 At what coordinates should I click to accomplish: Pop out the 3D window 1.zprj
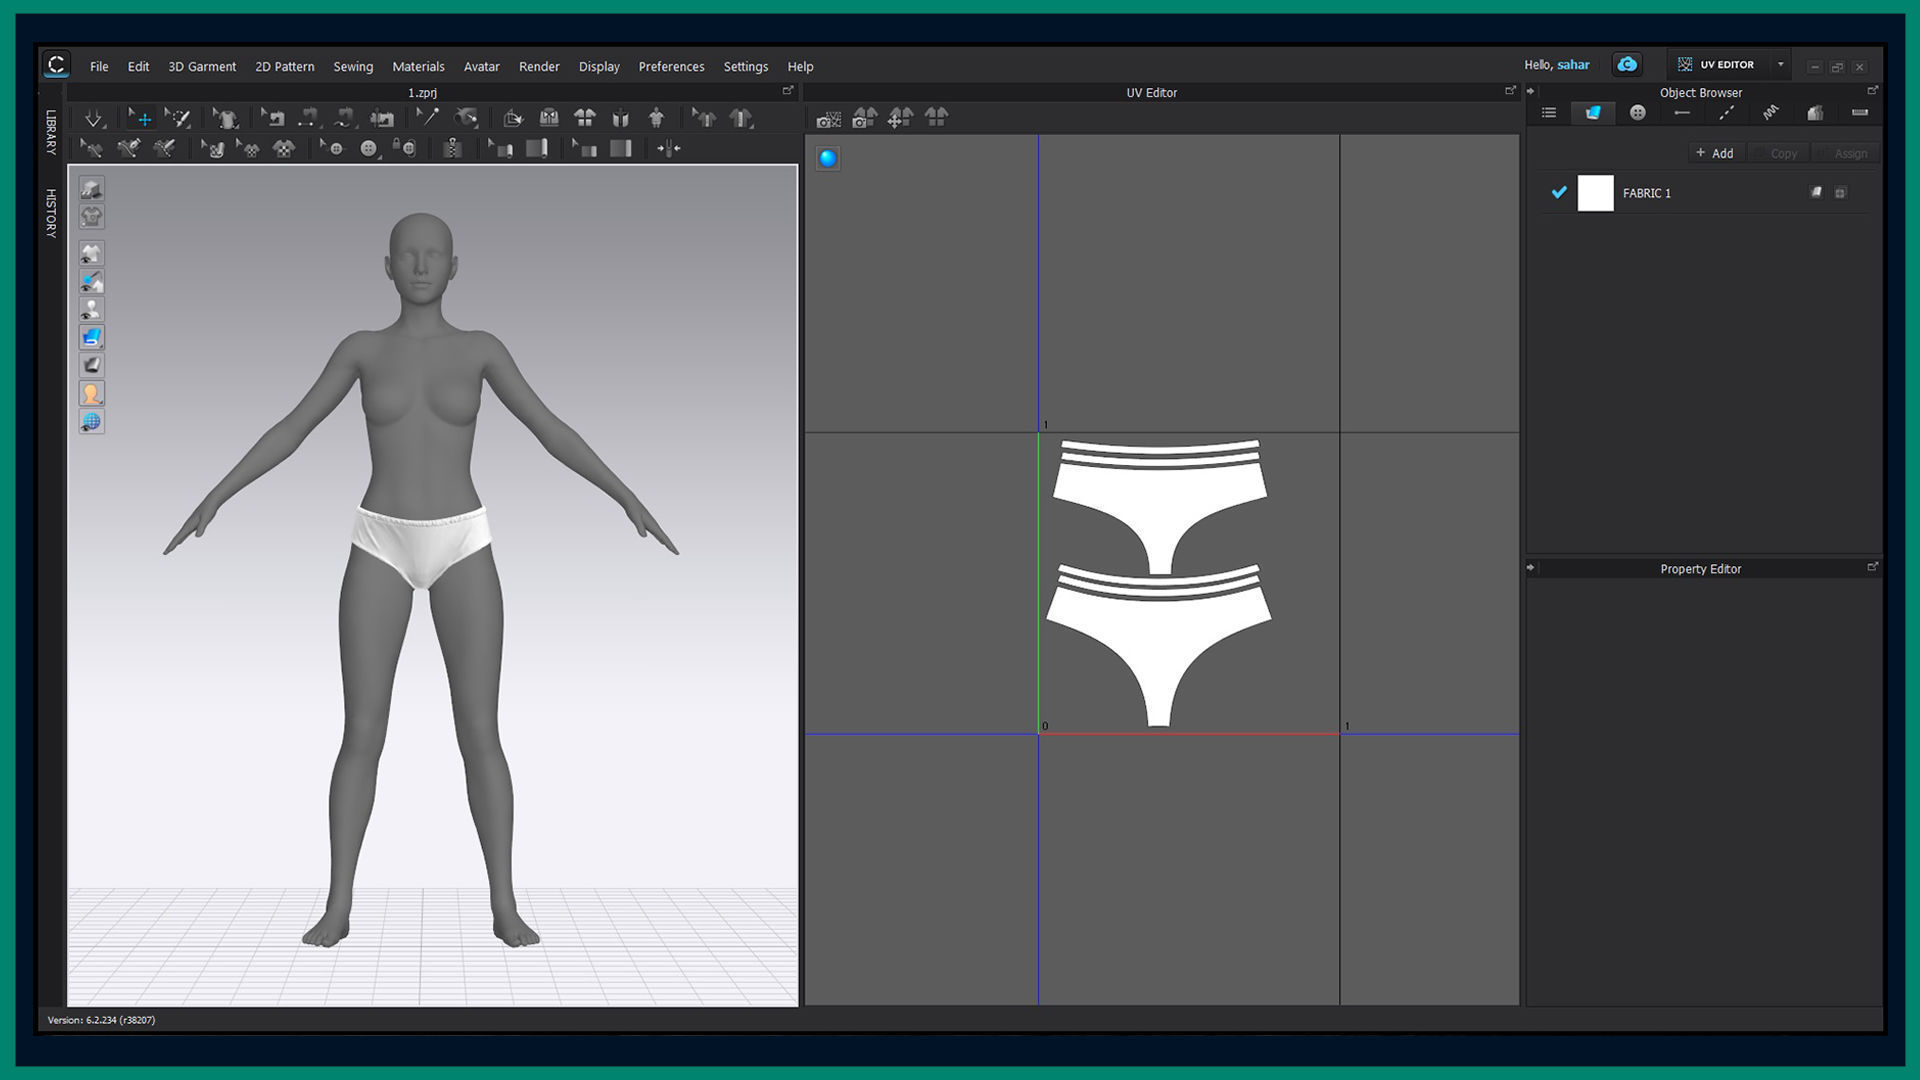click(x=788, y=91)
